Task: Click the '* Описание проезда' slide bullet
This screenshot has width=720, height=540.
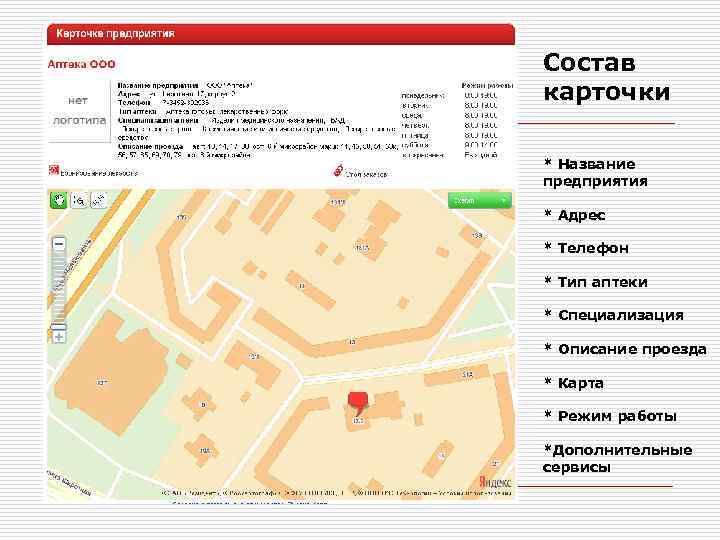Action: pos(625,349)
